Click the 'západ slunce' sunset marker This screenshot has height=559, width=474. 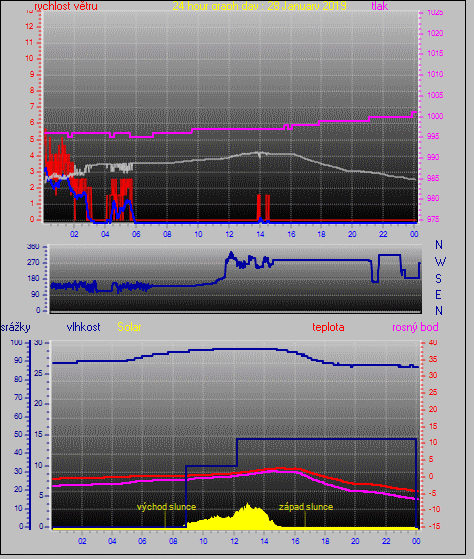point(306,507)
